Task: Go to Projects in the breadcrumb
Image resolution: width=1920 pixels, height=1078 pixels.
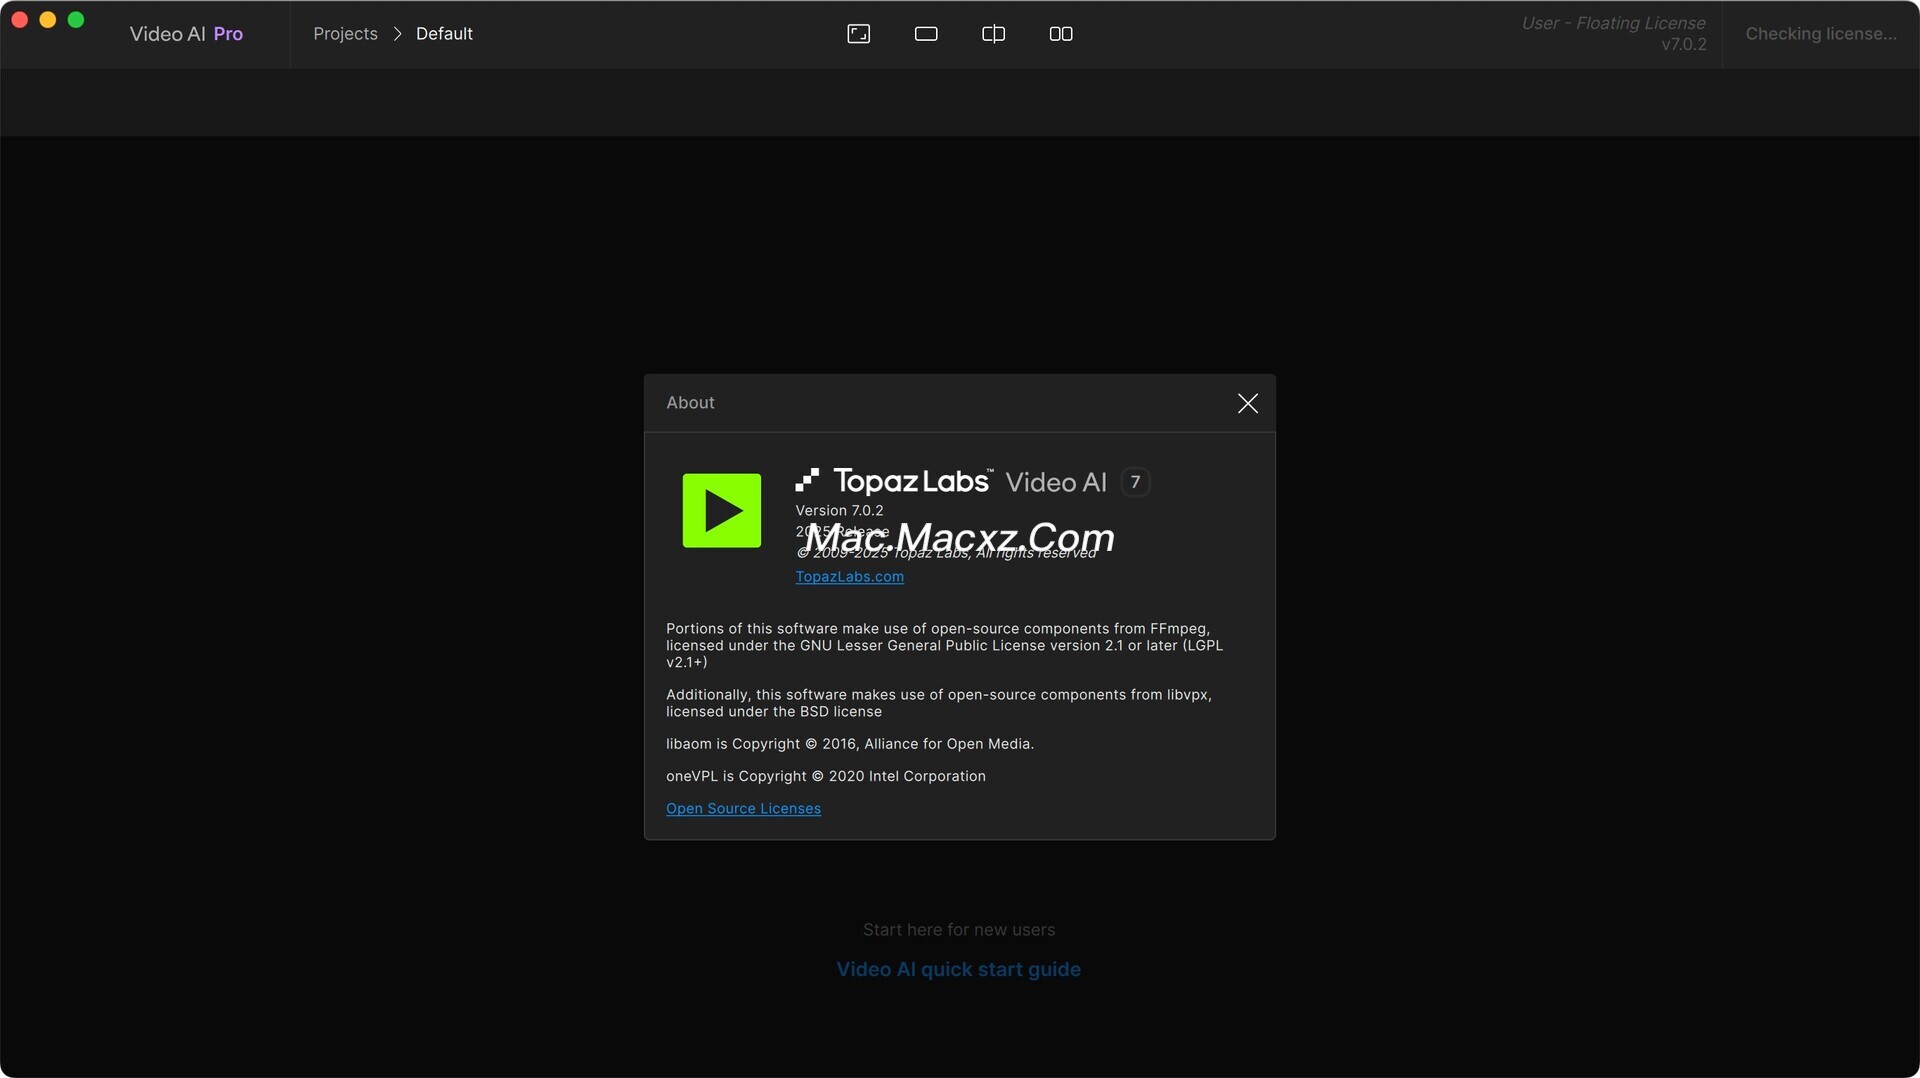Action: pyautogui.click(x=345, y=34)
